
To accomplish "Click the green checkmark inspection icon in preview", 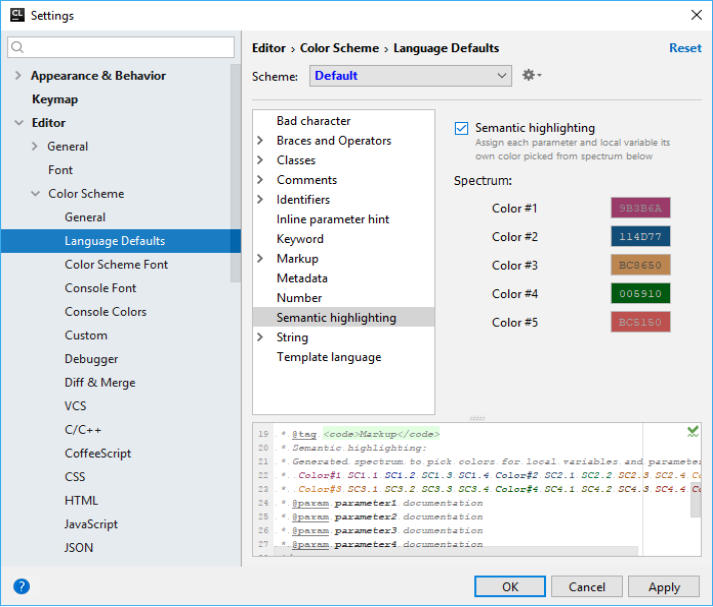I will pos(693,431).
